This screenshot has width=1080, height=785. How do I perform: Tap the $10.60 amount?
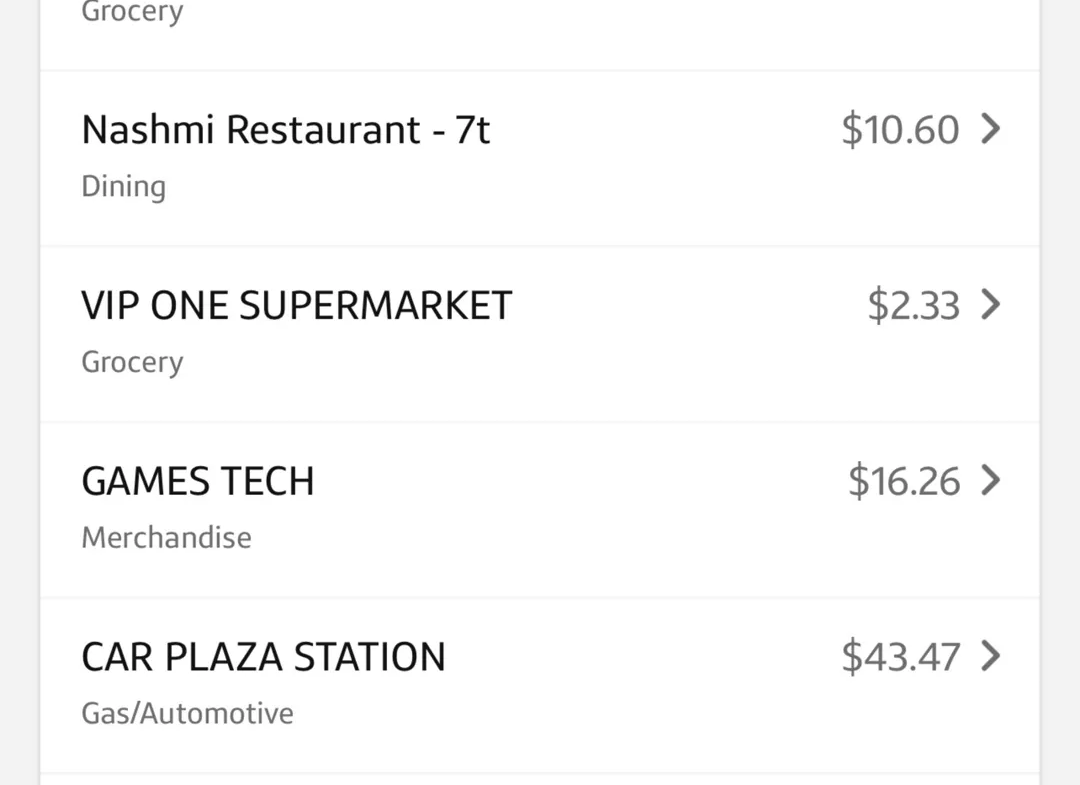tap(900, 129)
